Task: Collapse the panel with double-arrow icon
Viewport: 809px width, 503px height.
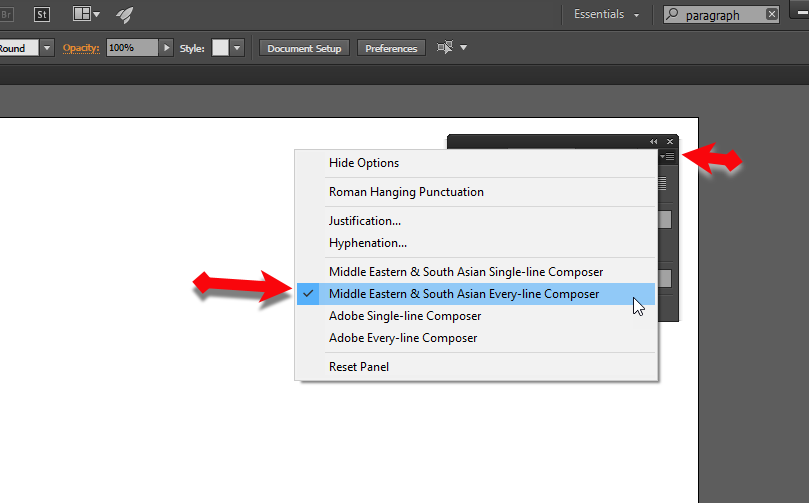Action: pos(654,141)
